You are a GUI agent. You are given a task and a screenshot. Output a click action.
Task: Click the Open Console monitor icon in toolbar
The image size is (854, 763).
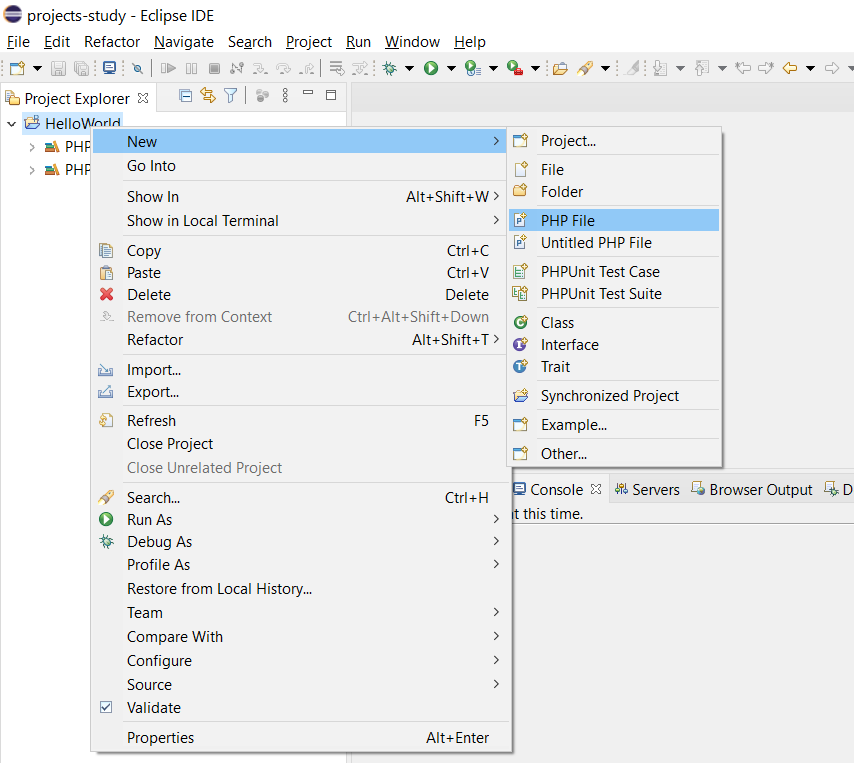click(x=109, y=68)
